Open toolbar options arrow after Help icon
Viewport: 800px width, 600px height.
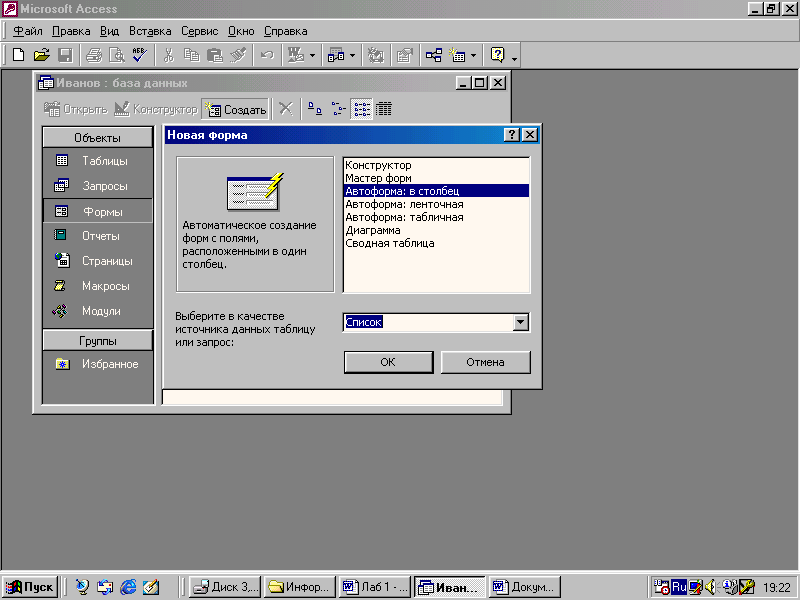click(x=514, y=59)
